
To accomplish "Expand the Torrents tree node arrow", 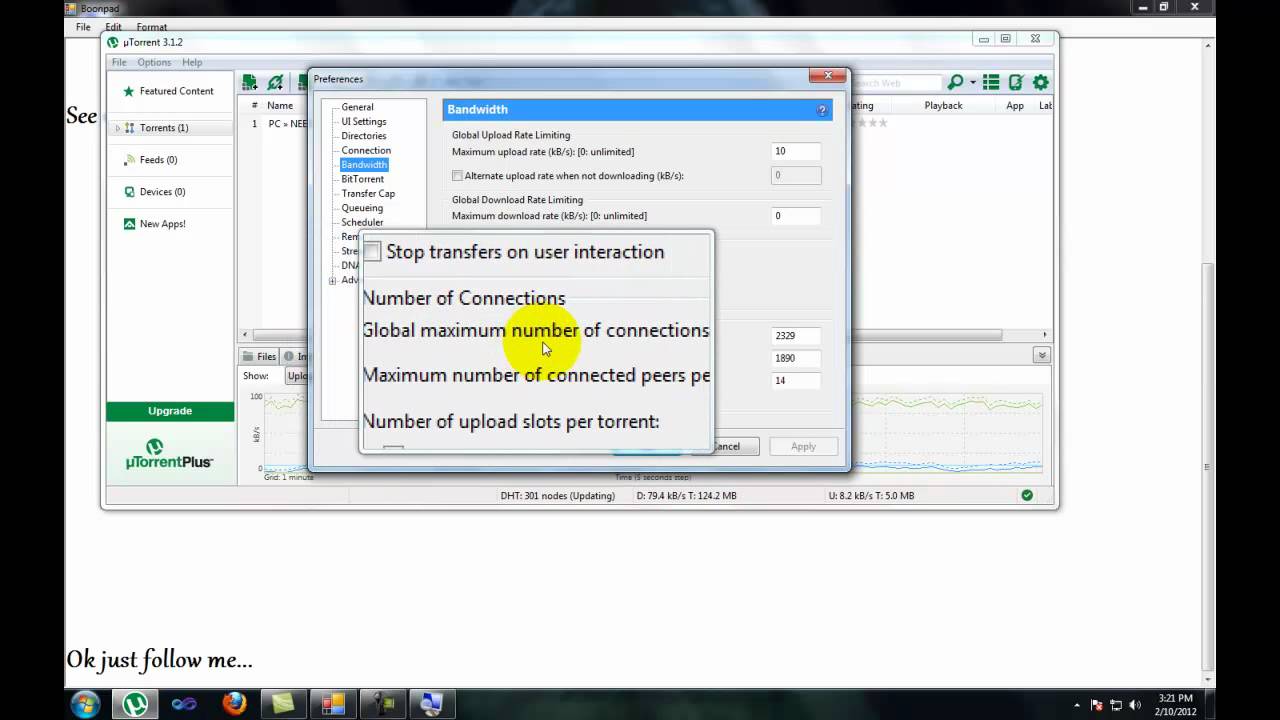I will (x=117, y=128).
